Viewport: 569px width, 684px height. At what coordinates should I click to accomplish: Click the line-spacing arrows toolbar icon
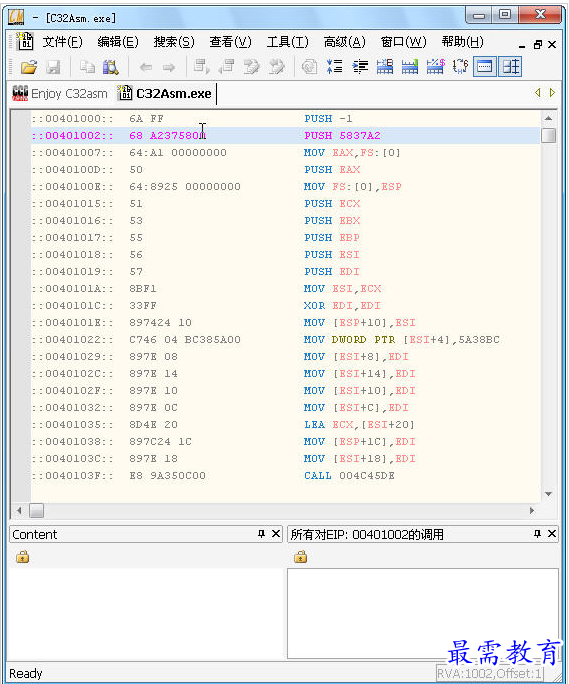coord(335,67)
